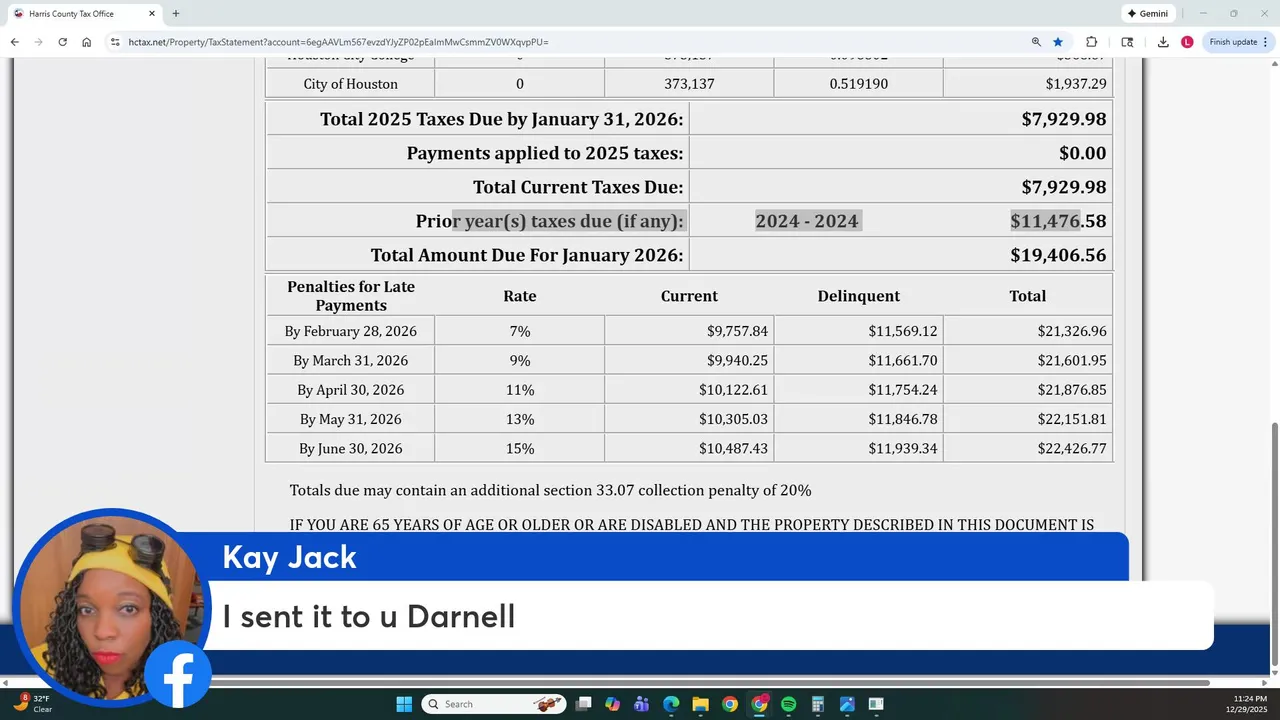
Task: Open Calculator from the taskbar
Action: [x=818, y=704]
